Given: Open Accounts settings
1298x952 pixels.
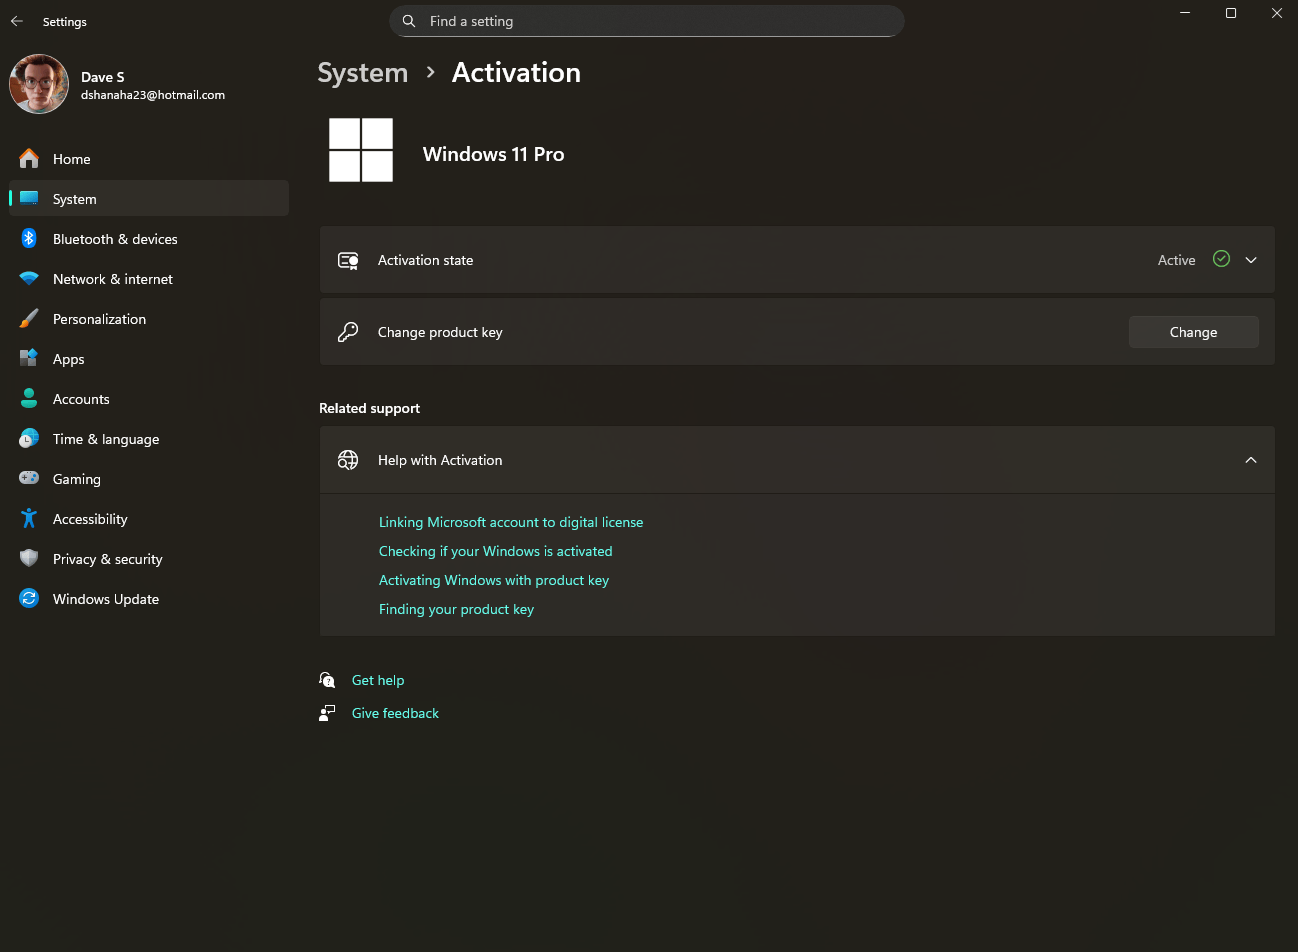Looking at the screenshot, I should coord(149,399).
